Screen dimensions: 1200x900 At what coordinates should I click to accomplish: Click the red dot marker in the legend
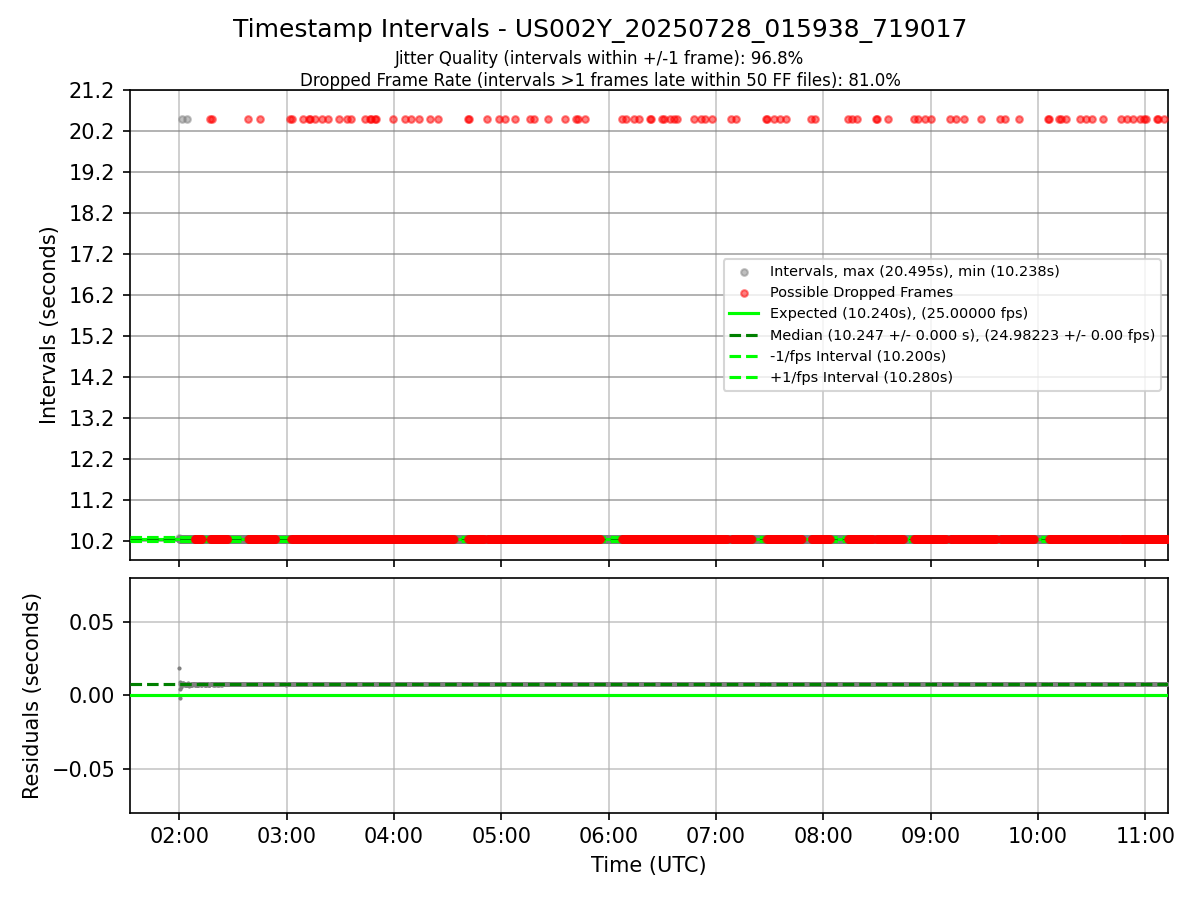[x=743, y=293]
